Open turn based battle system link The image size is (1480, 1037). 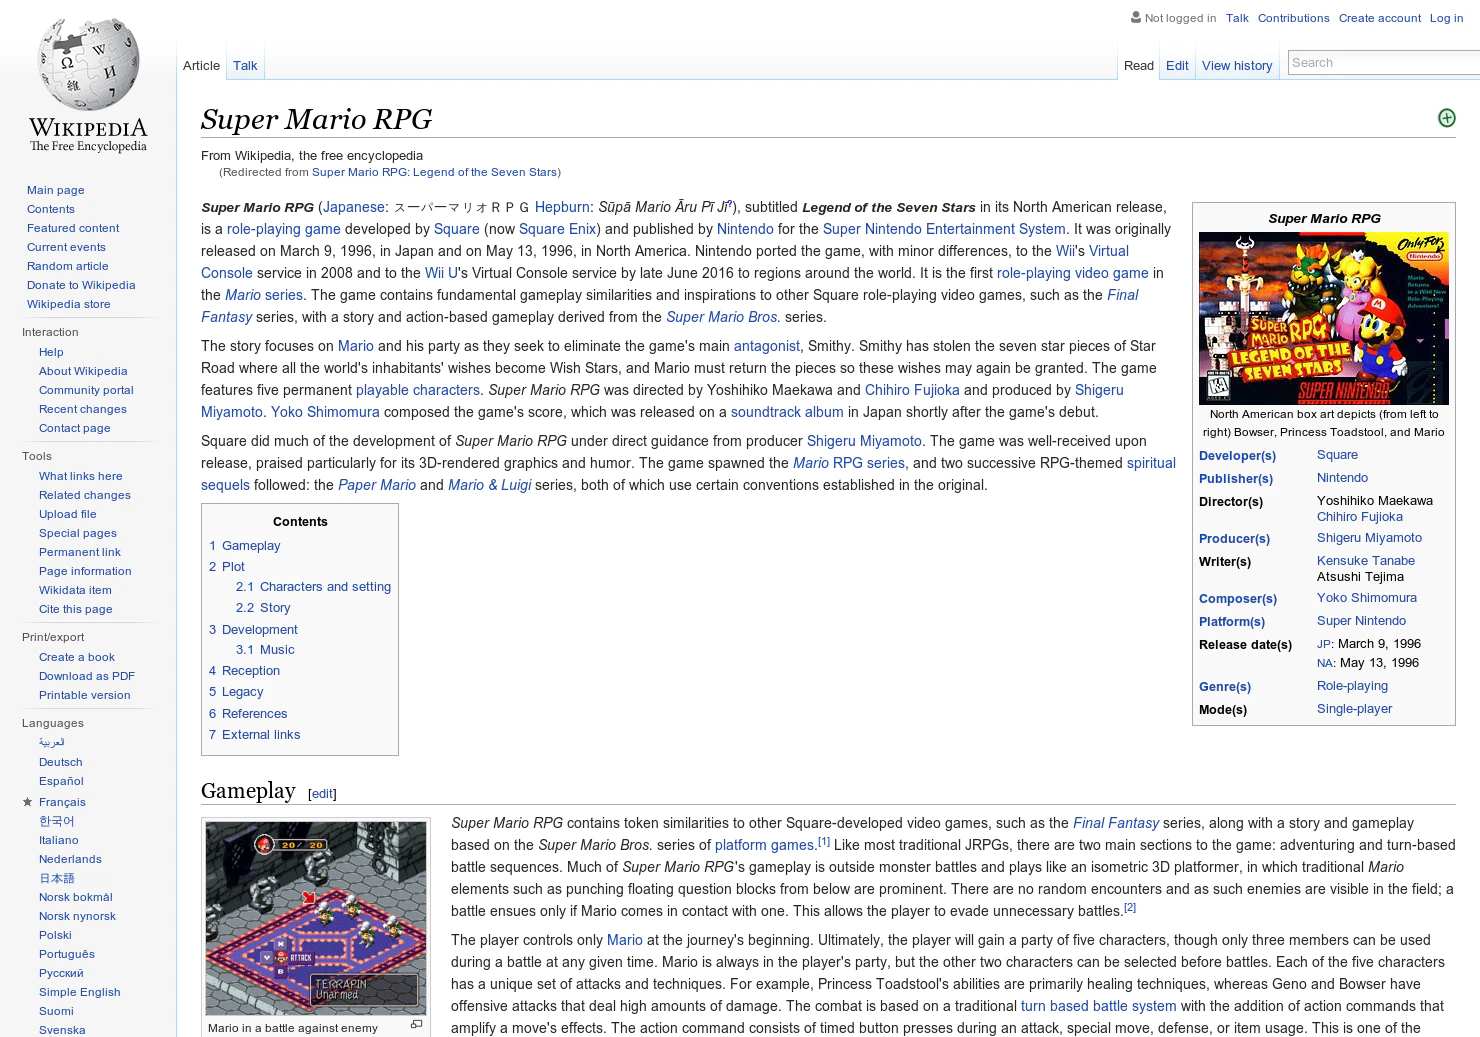(x=1098, y=1006)
